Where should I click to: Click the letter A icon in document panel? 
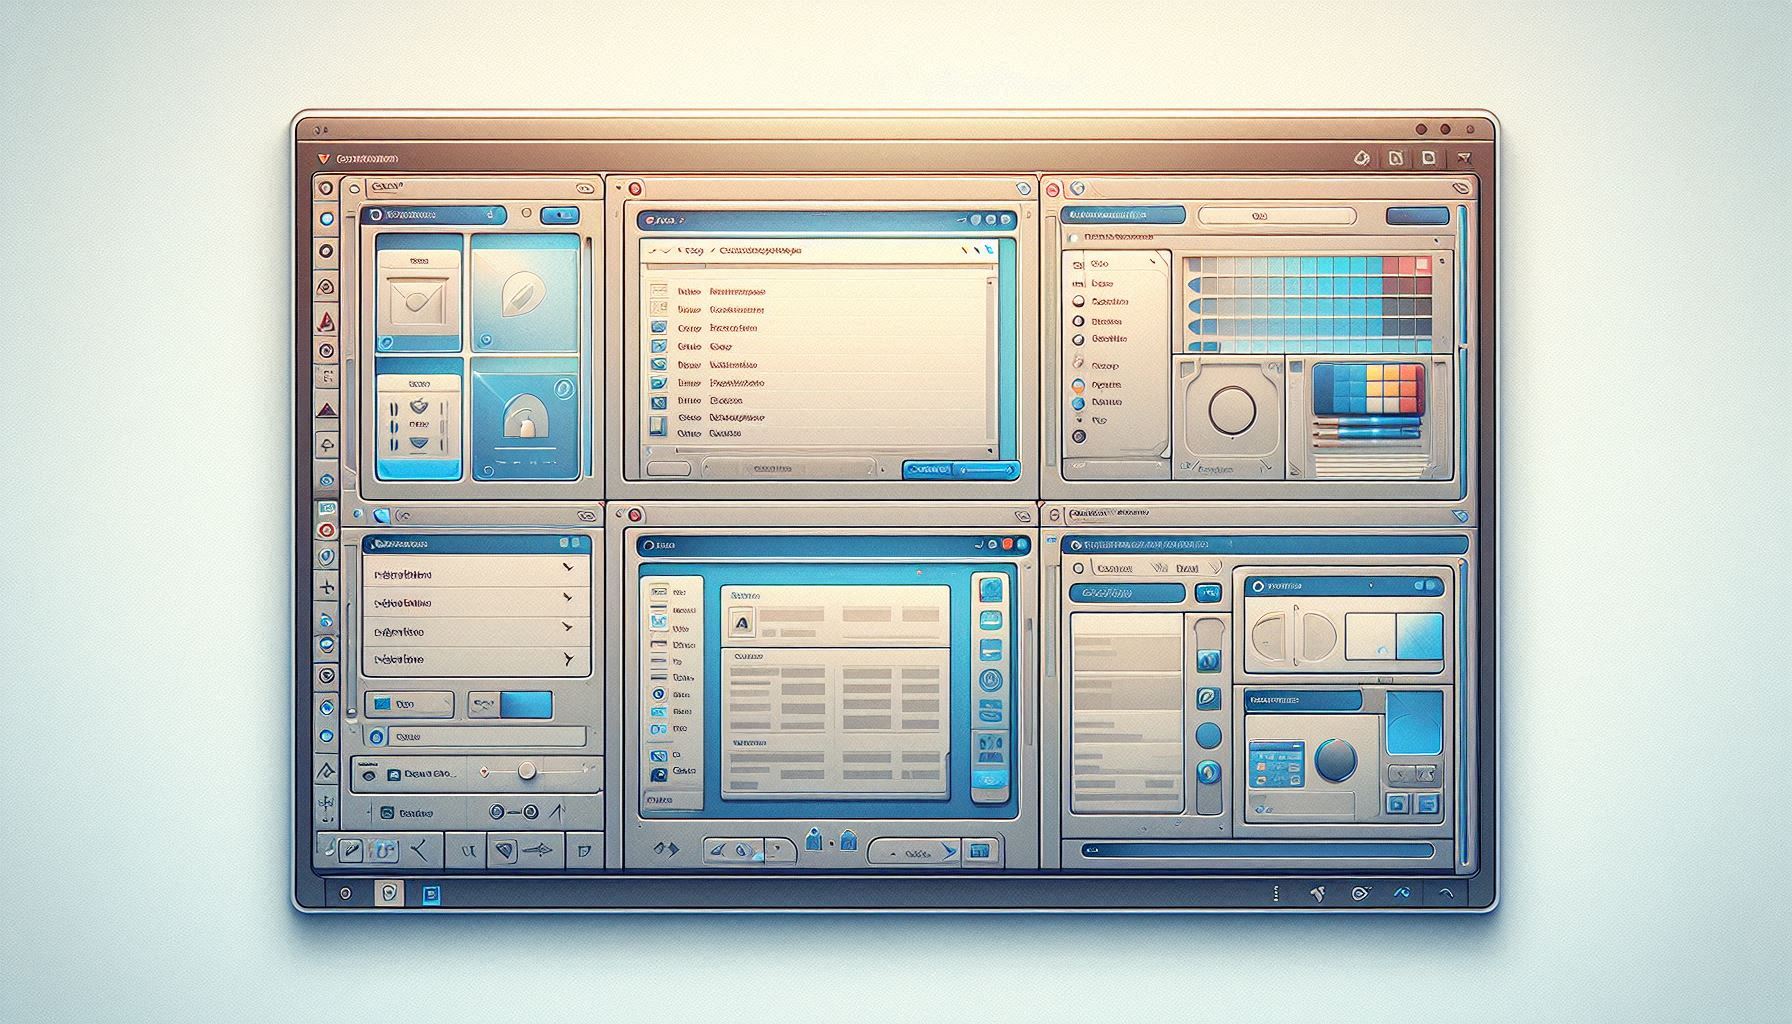point(742,624)
